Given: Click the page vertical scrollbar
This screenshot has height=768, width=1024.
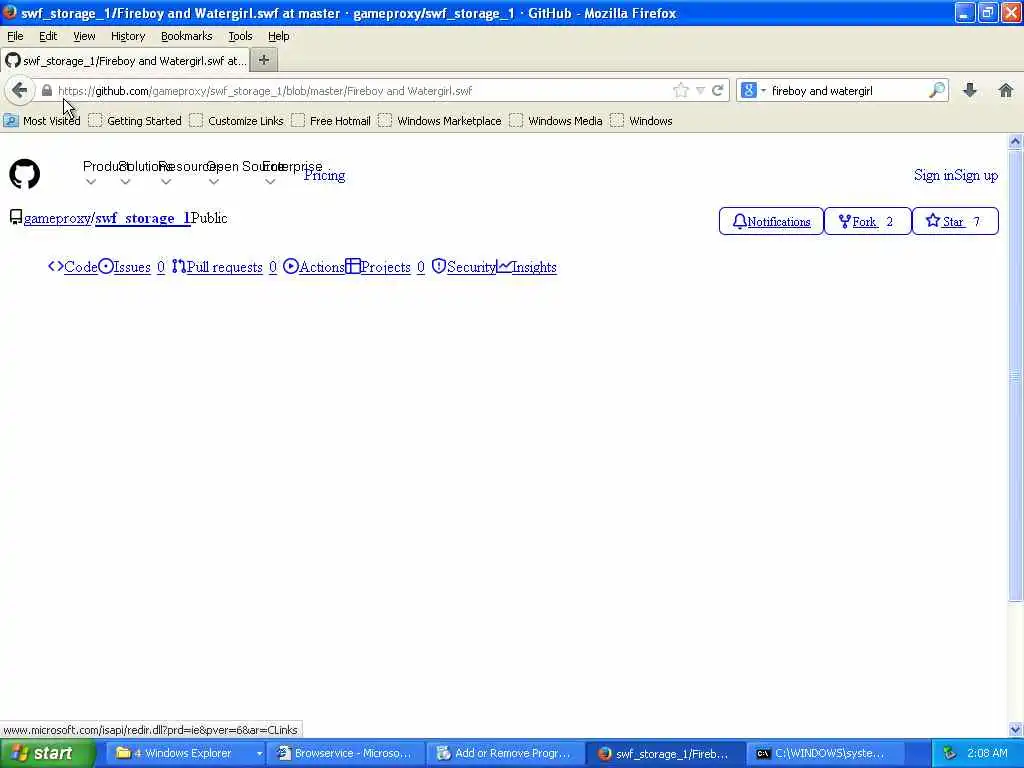Looking at the screenshot, I should coord(1016,374).
